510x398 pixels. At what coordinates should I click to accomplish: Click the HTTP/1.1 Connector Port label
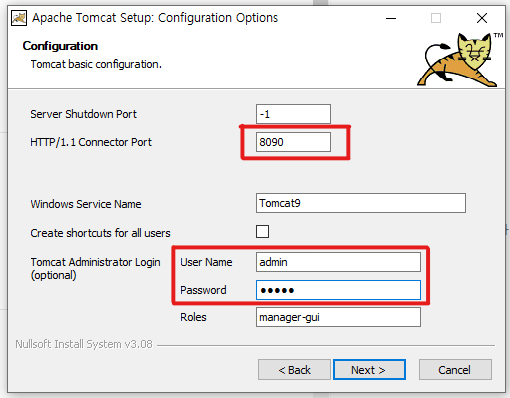[x=91, y=142]
